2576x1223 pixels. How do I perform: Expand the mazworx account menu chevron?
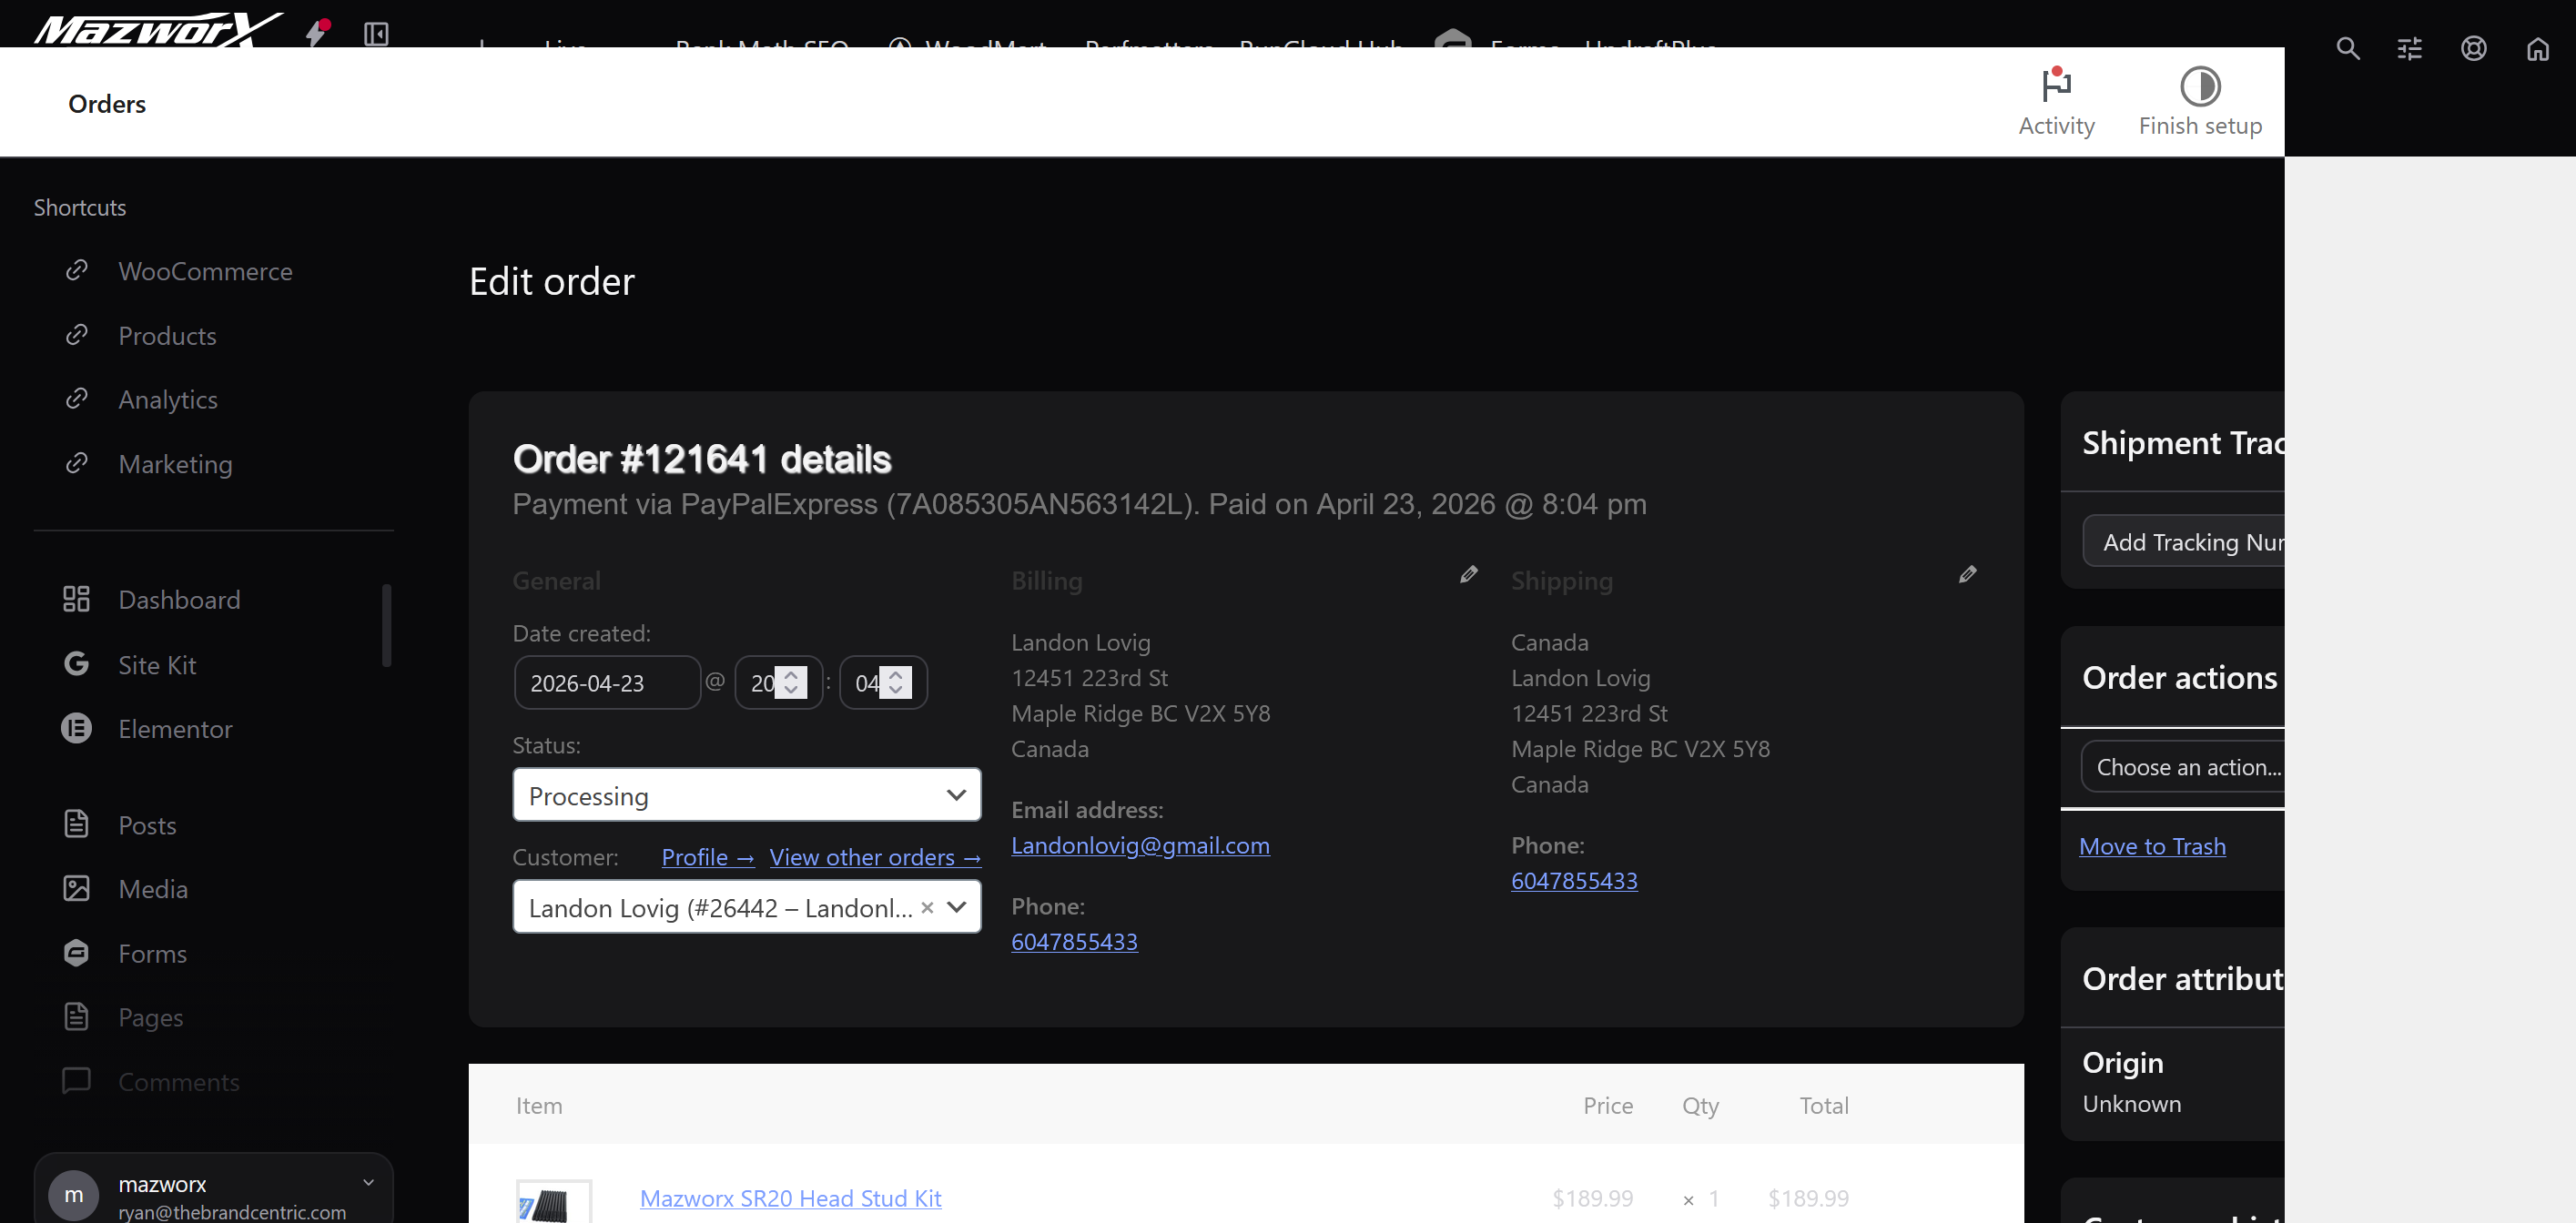point(368,1183)
